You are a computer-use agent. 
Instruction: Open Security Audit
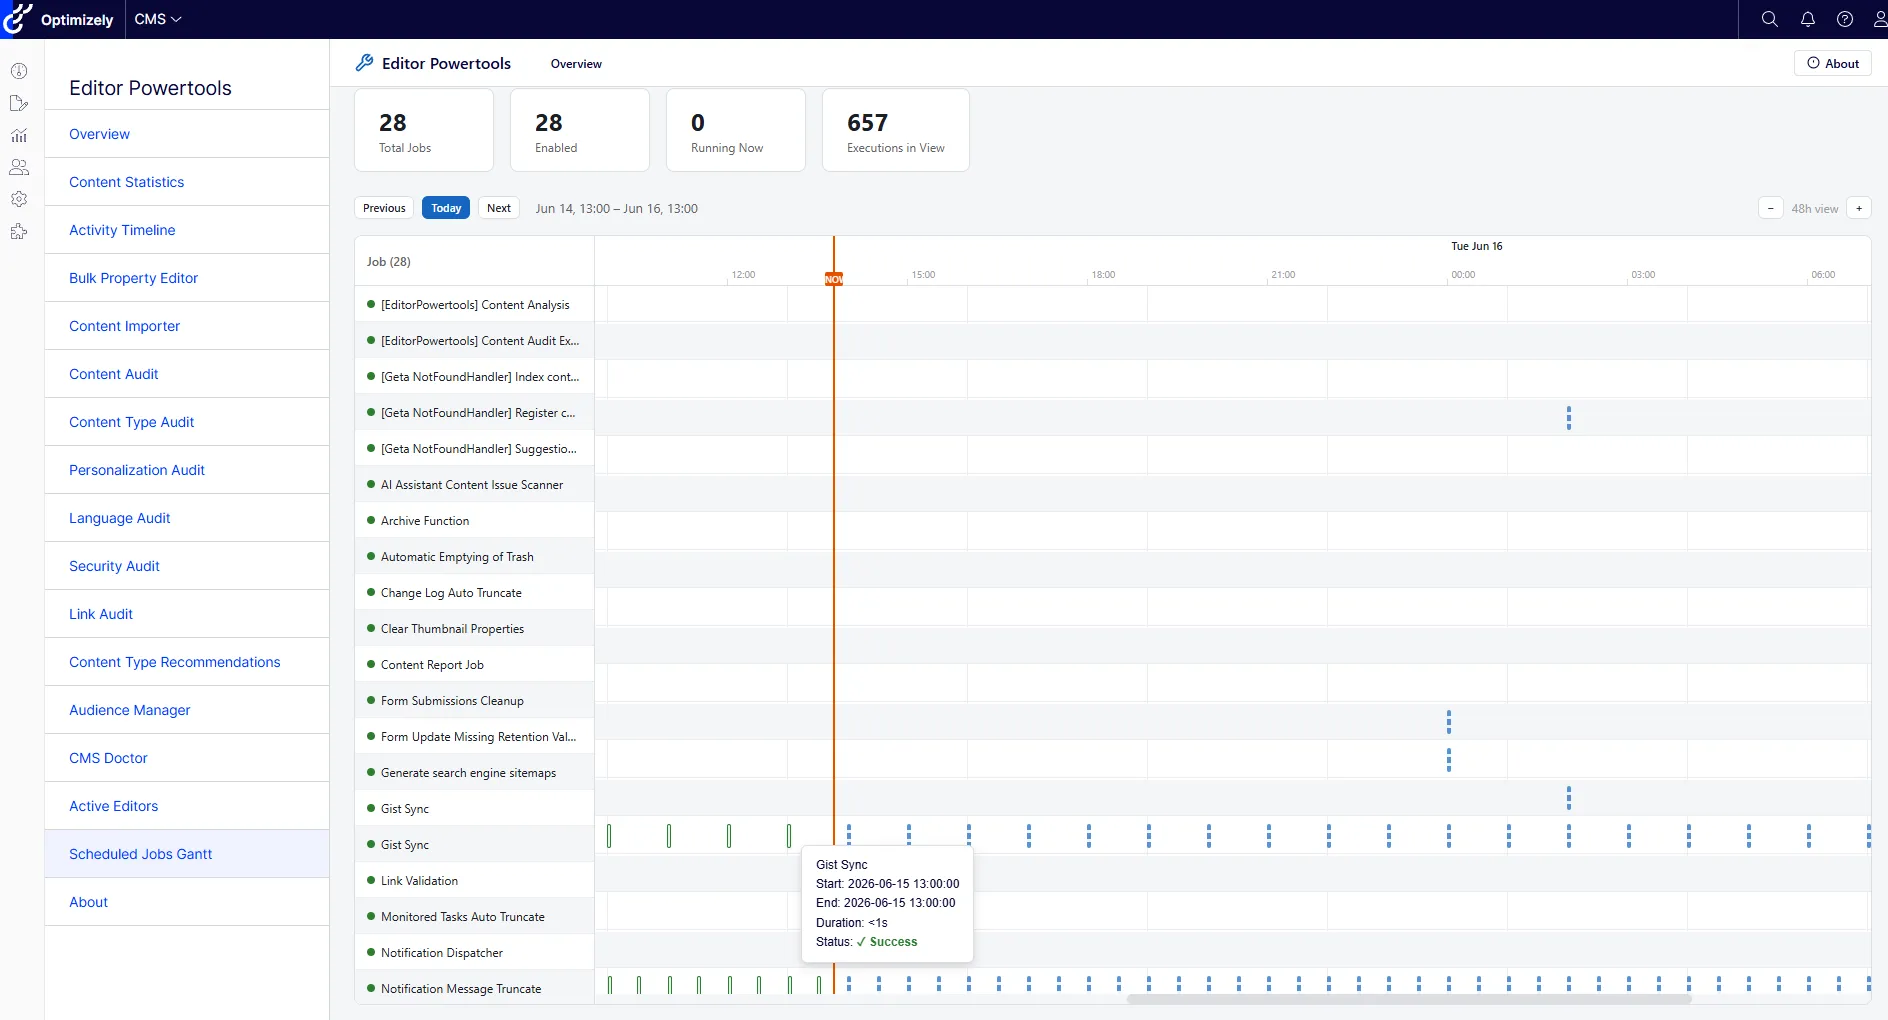coord(187,566)
